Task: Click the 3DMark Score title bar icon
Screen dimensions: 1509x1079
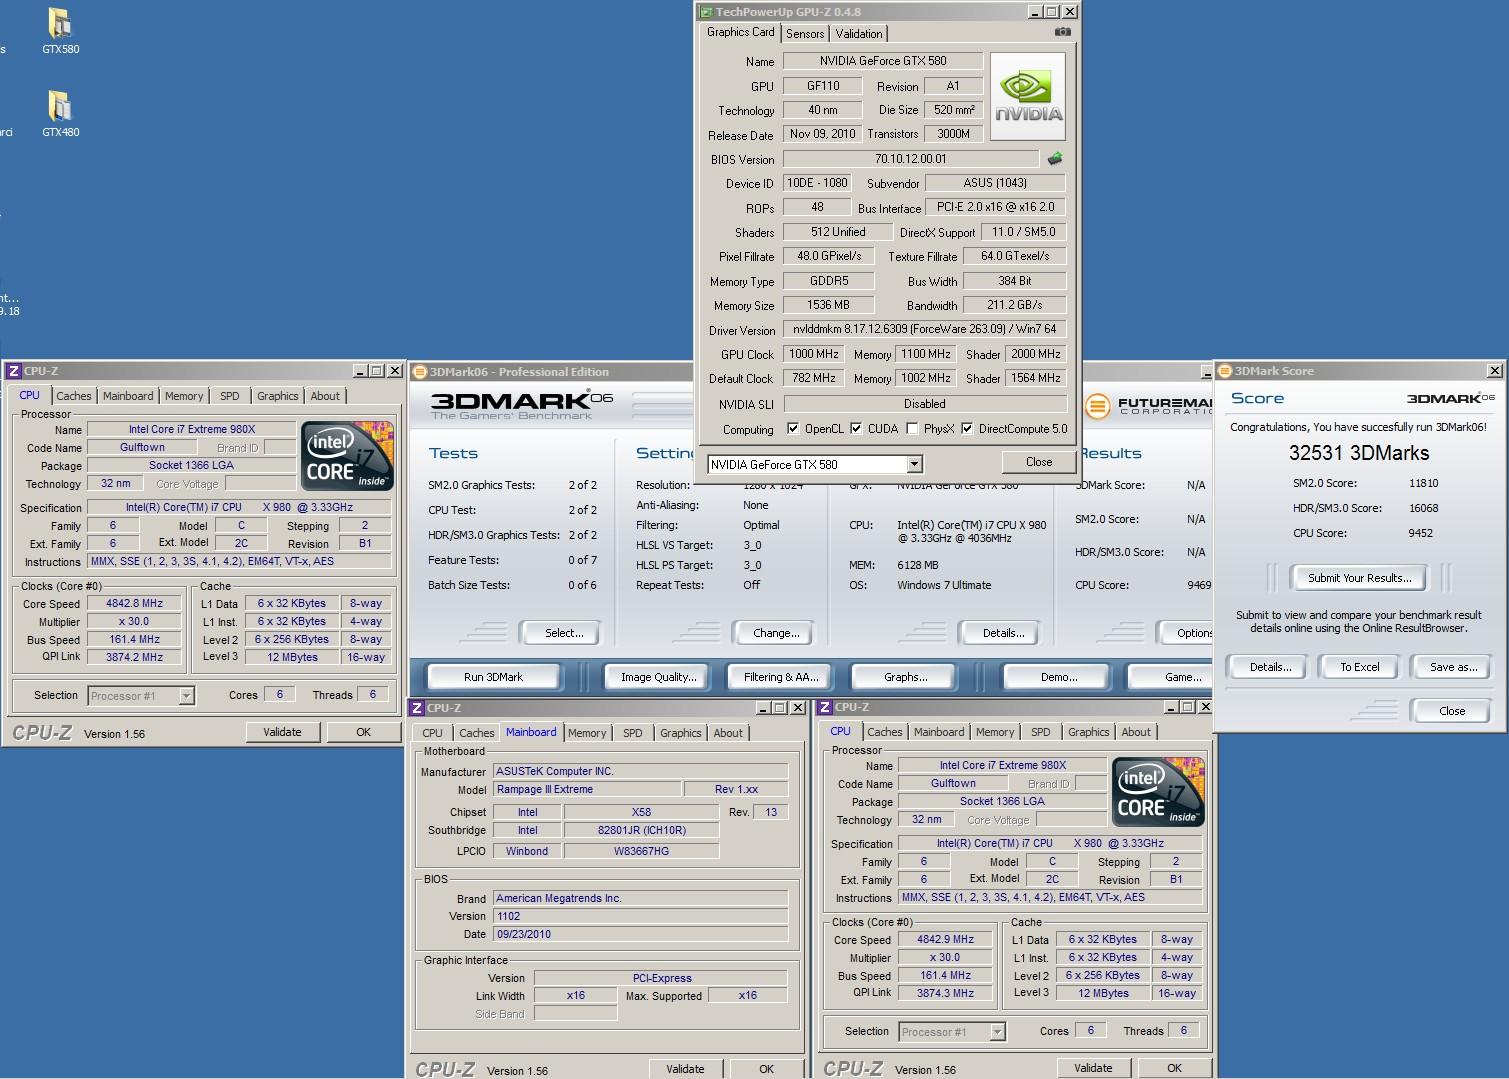Action: click(1225, 371)
